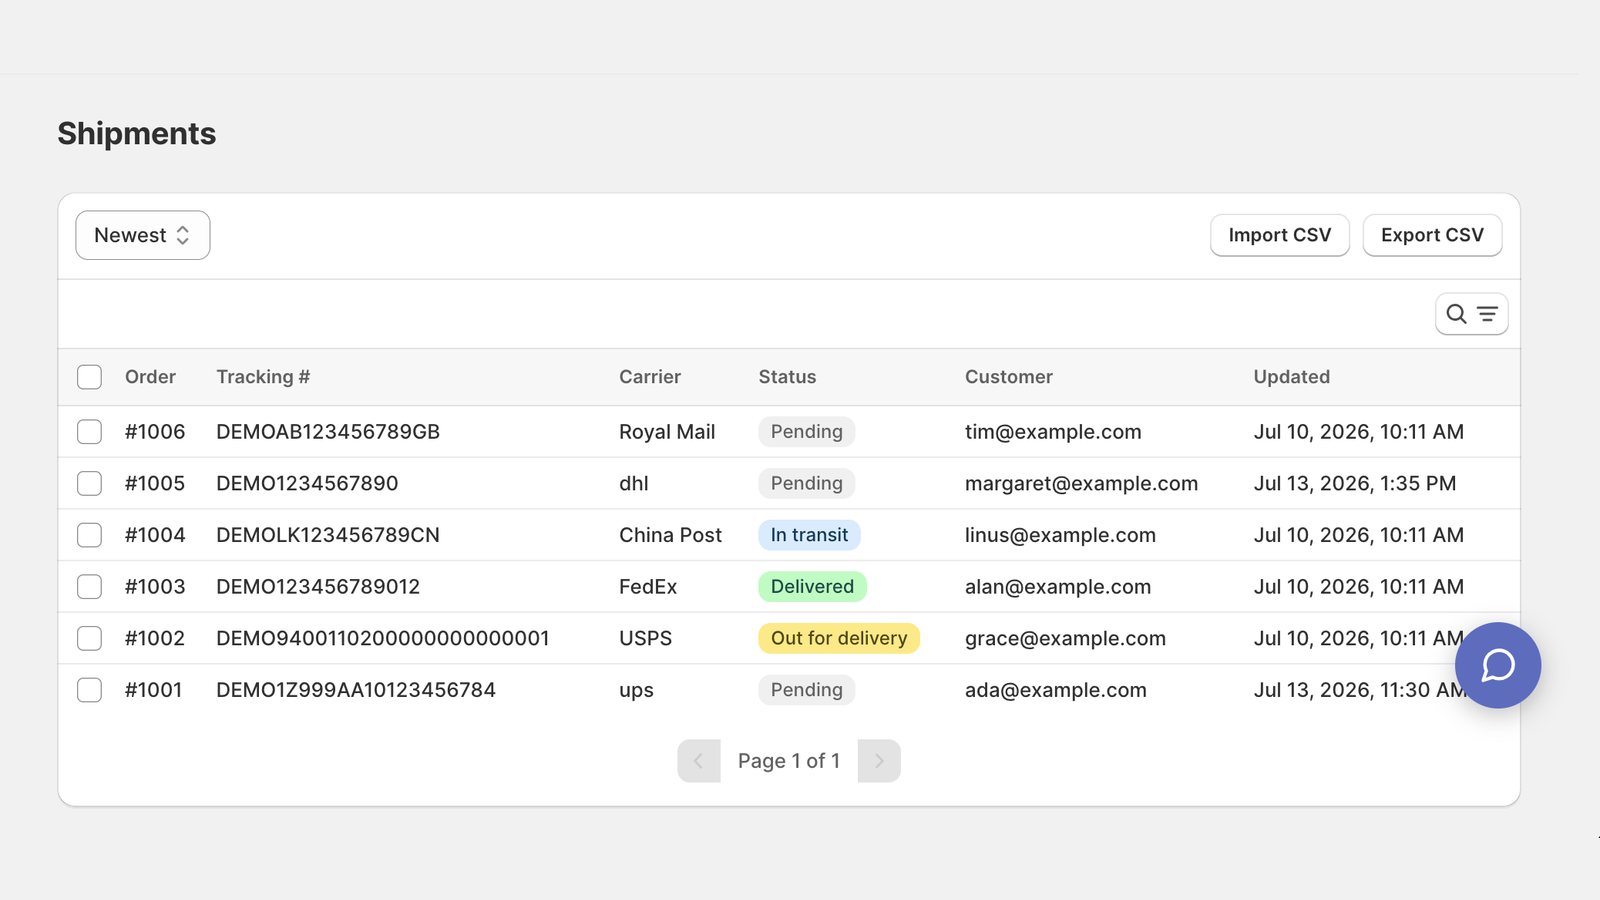Click tracking number DEMOAB123456789GB
Image resolution: width=1600 pixels, height=900 pixels.
[x=328, y=432]
